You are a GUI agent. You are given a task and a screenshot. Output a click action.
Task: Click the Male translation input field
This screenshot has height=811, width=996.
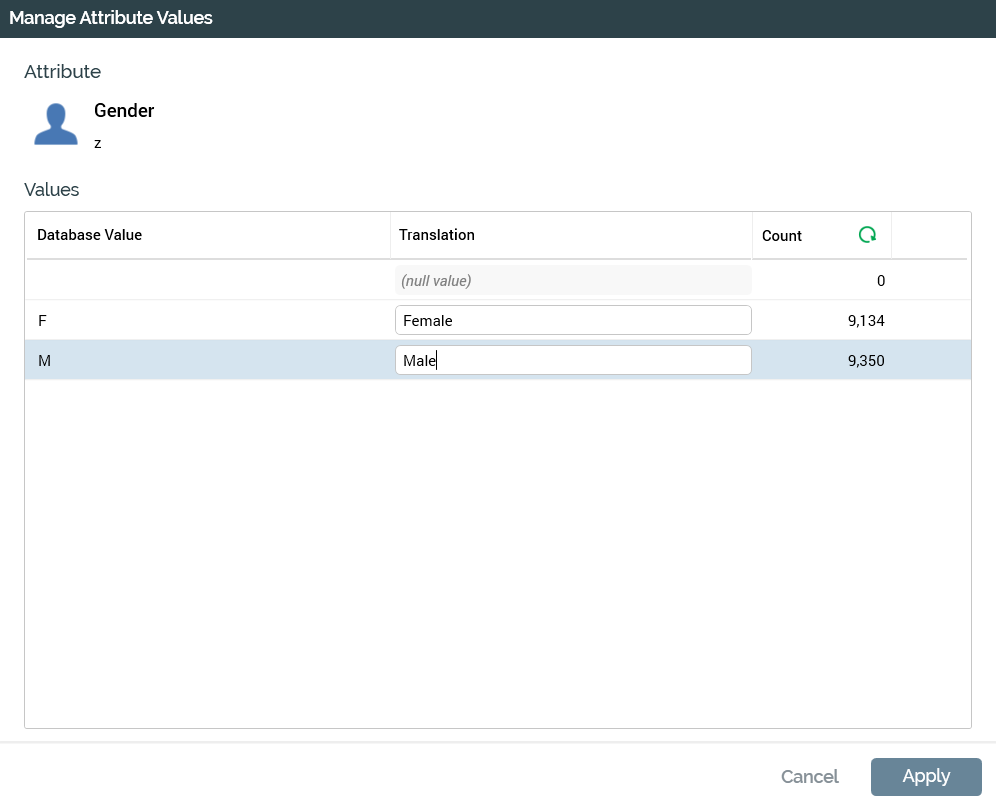(x=573, y=361)
